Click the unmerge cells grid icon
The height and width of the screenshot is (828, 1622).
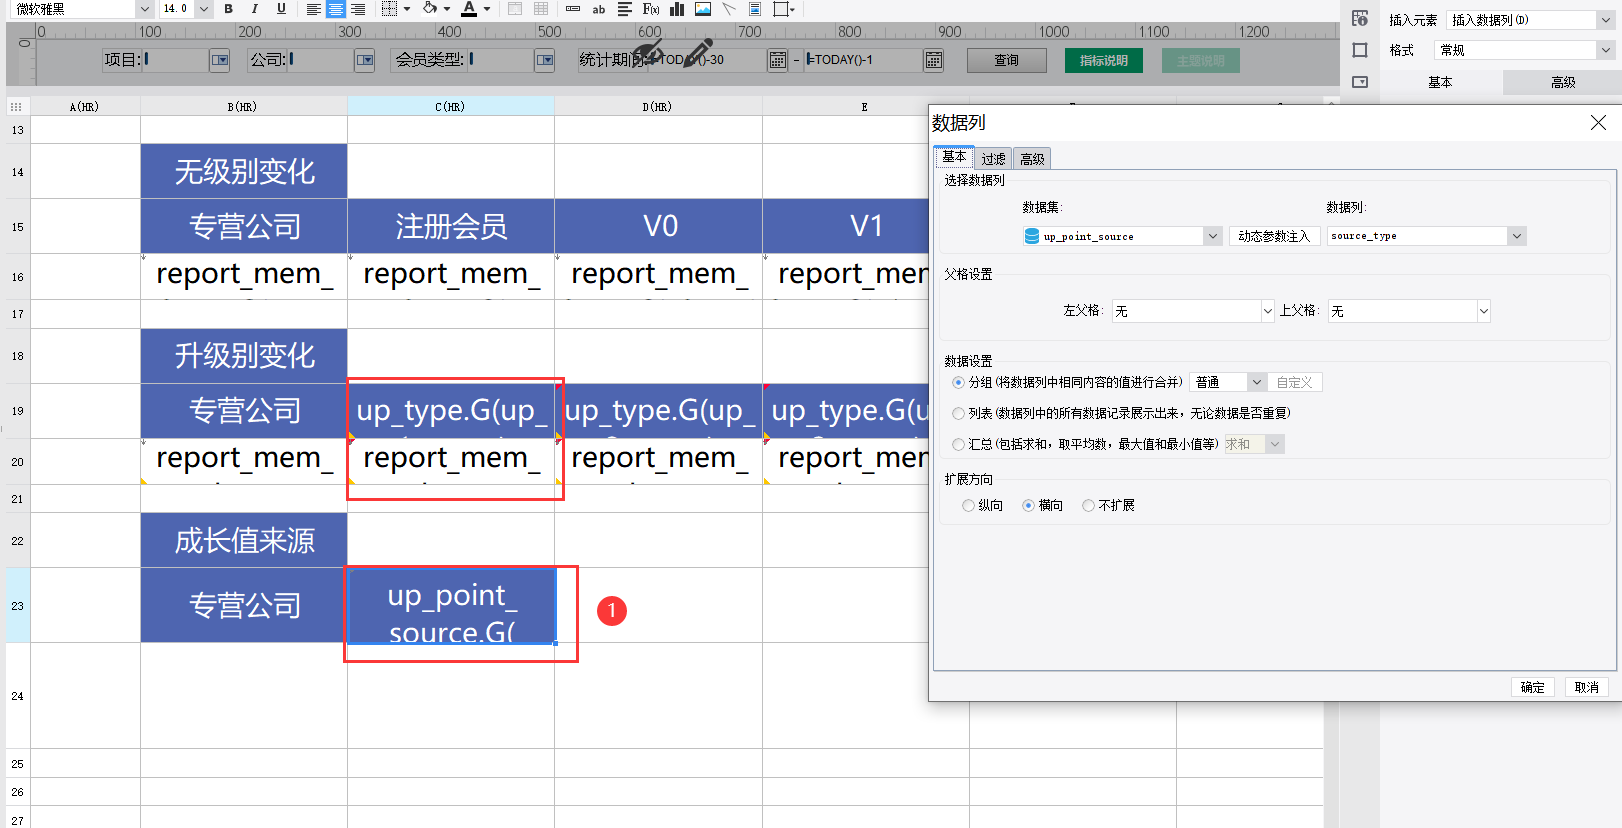tap(541, 9)
